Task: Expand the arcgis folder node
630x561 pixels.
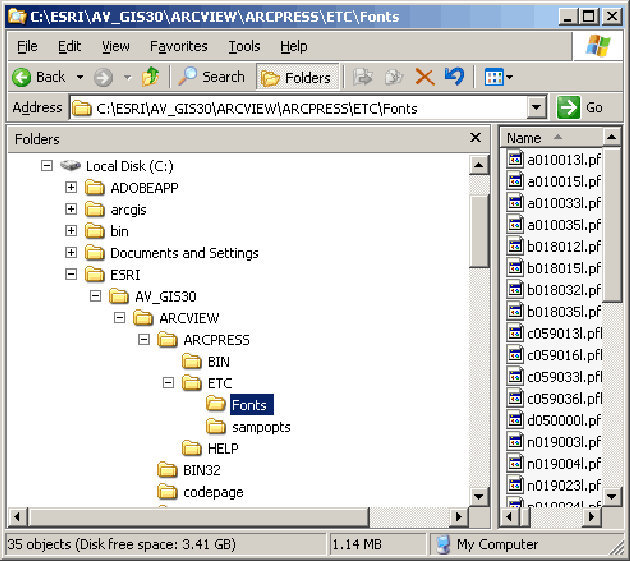Action: [71, 209]
